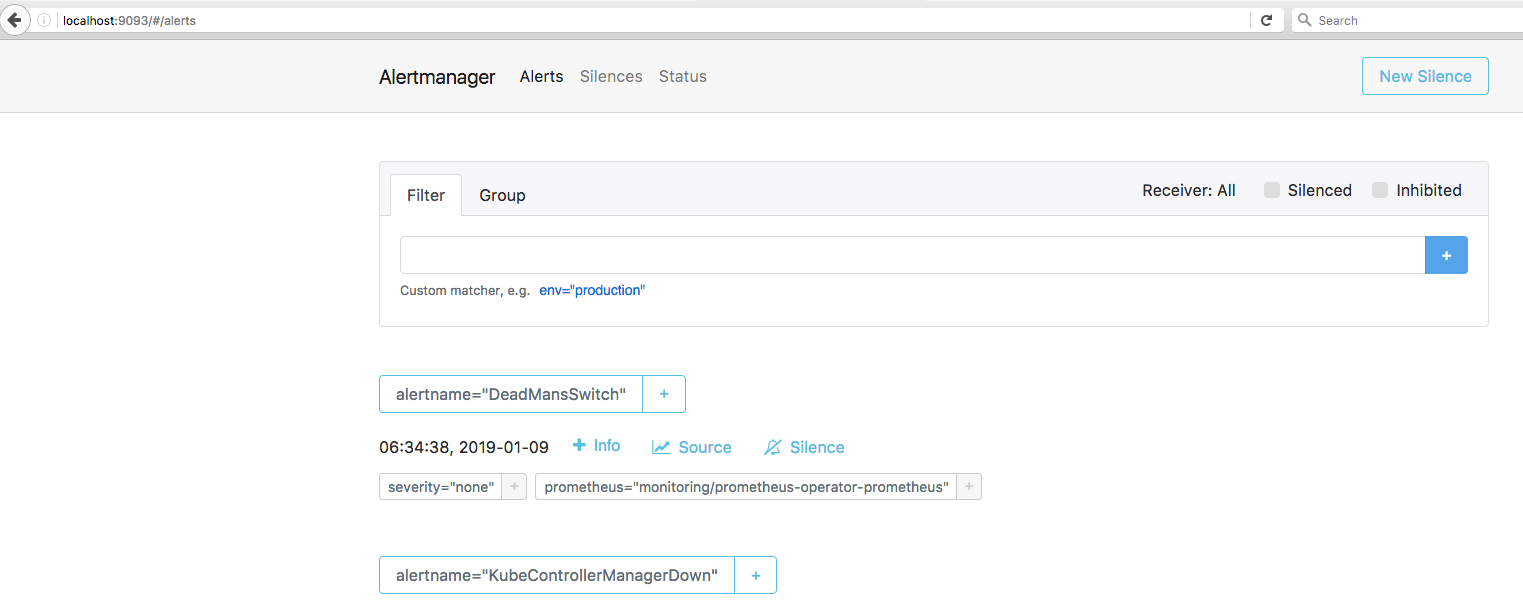Image resolution: width=1523 pixels, height=614 pixels.
Task: Select the Filter tab
Action: click(x=425, y=195)
